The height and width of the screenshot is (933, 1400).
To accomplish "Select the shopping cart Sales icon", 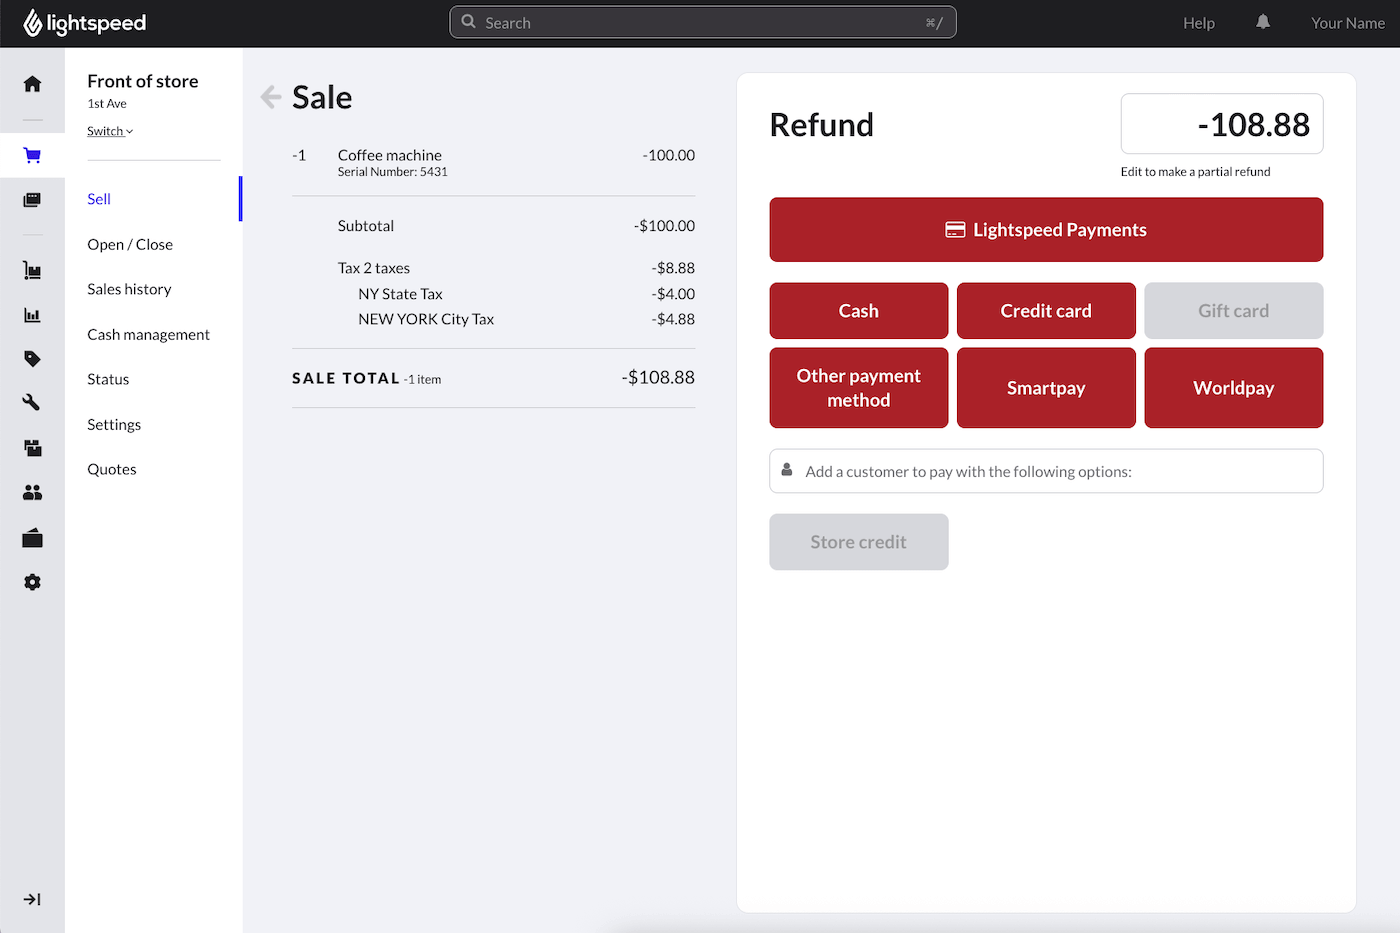I will coord(32,155).
